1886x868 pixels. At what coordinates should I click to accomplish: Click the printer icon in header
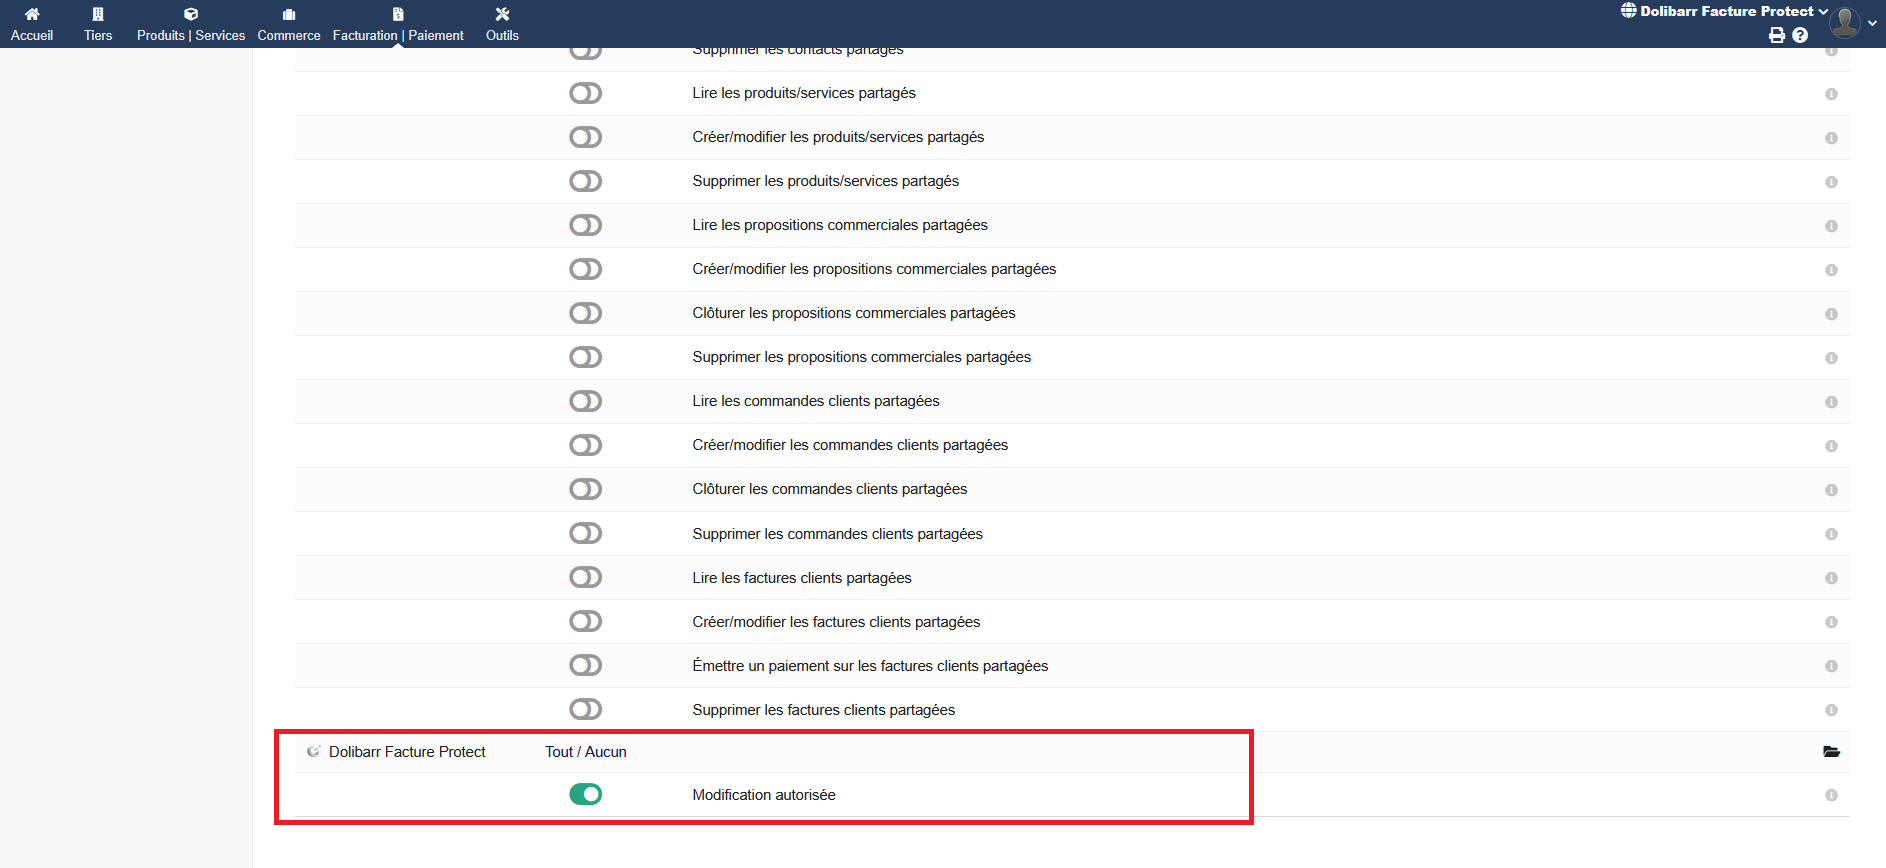tap(1777, 35)
